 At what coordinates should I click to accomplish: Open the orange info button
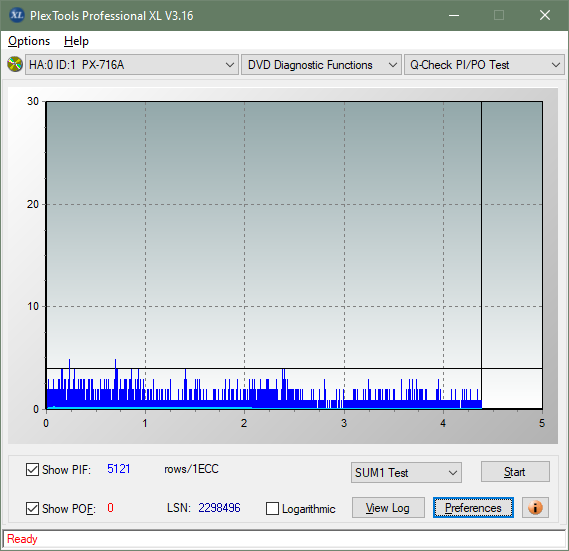click(x=535, y=507)
